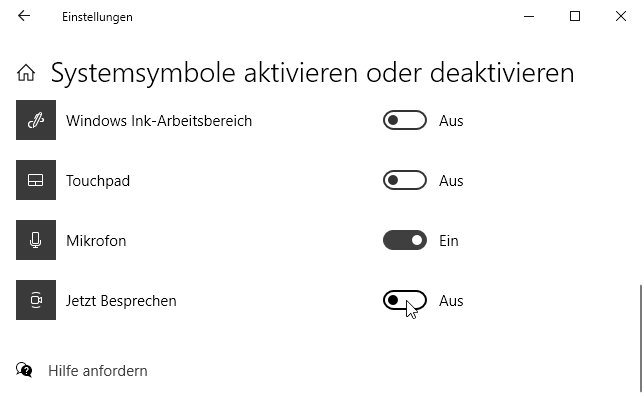Click the Jetzt Besprechen camera icon
Image resolution: width=644 pixels, height=408 pixels.
pyautogui.click(x=36, y=300)
